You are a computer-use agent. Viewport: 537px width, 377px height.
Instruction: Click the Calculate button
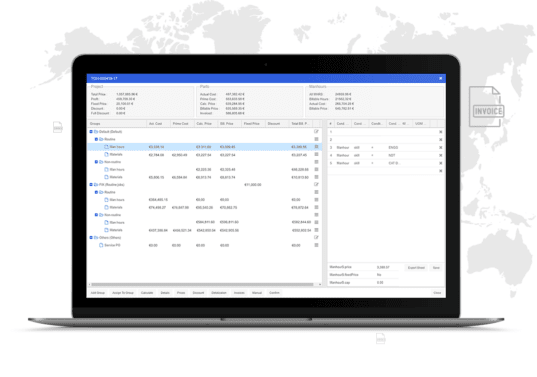pos(147,293)
